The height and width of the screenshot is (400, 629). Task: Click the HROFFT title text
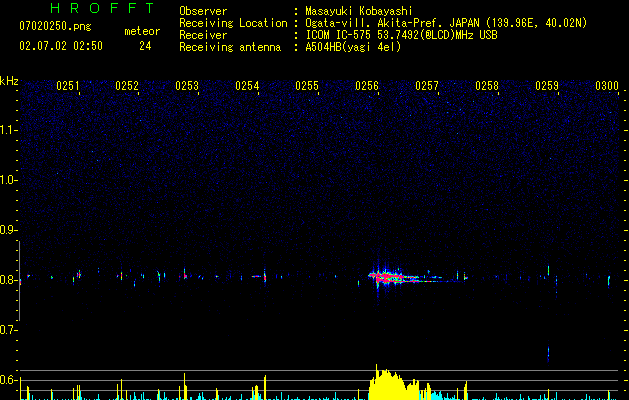(x=102, y=8)
